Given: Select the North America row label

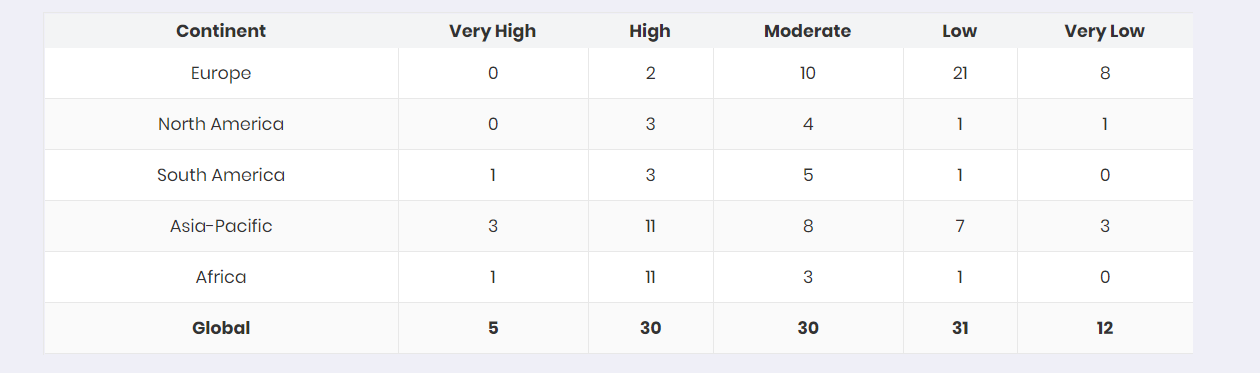Looking at the screenshot, I should pyautogui.click(x=221, y=124).
